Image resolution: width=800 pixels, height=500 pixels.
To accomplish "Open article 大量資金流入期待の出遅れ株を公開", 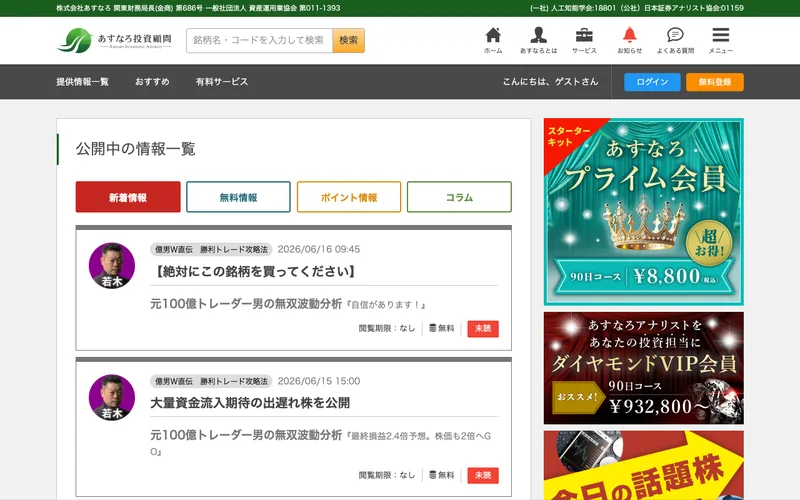I will pyautogui.click(x=250, y=403).
